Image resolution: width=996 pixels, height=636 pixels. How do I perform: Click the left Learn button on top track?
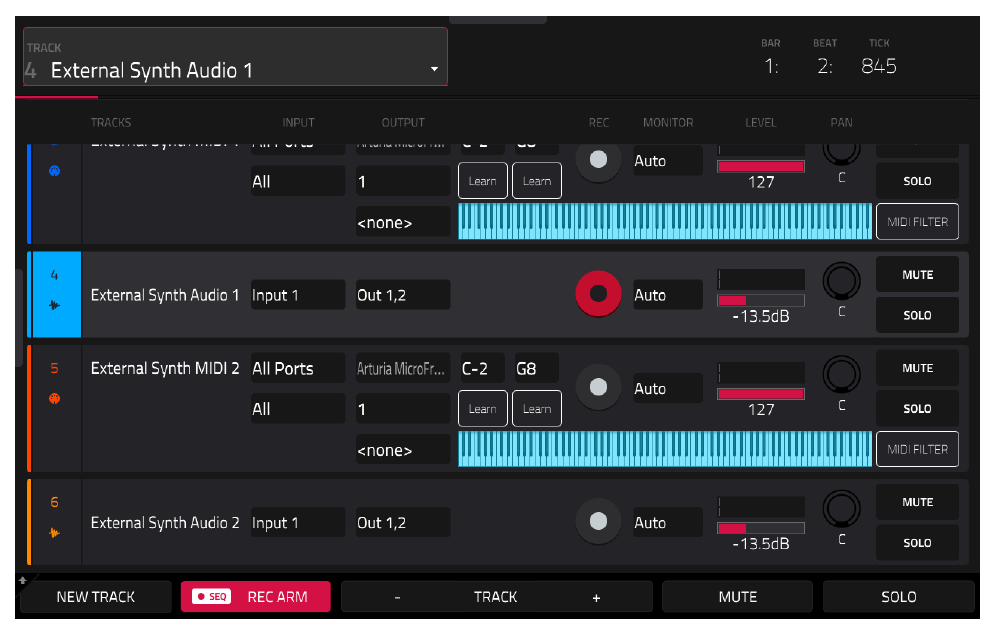pyautogui.click(x=483, y=181)
